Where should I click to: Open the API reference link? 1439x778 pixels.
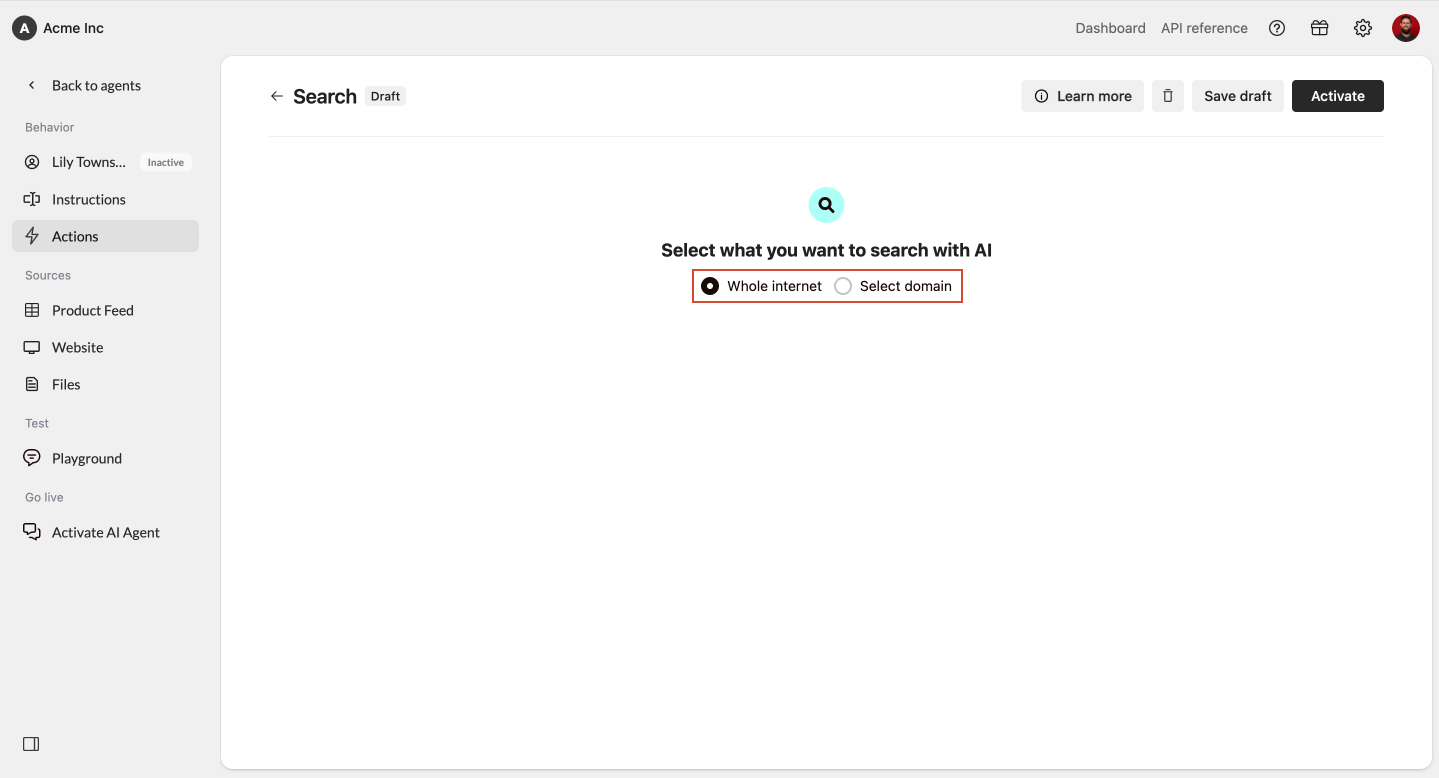click(1204, 28)
